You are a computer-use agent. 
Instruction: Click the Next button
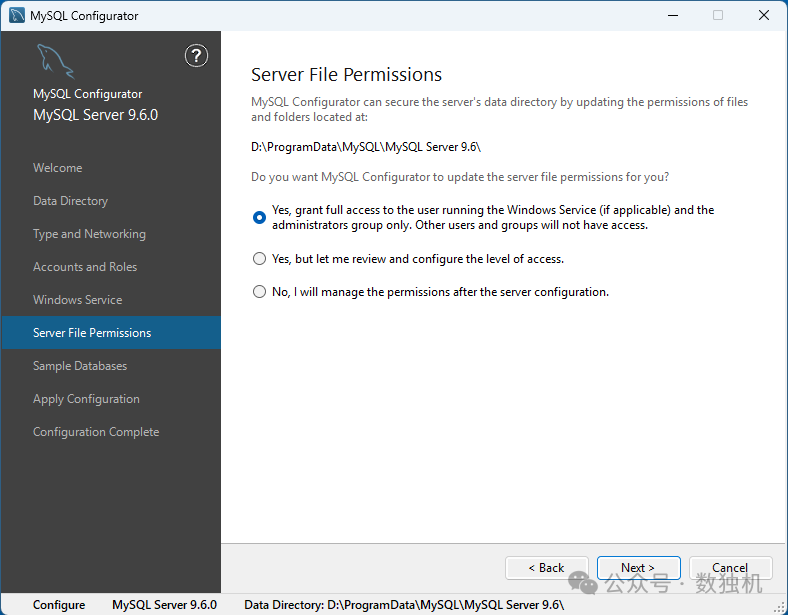click(639, 568)
